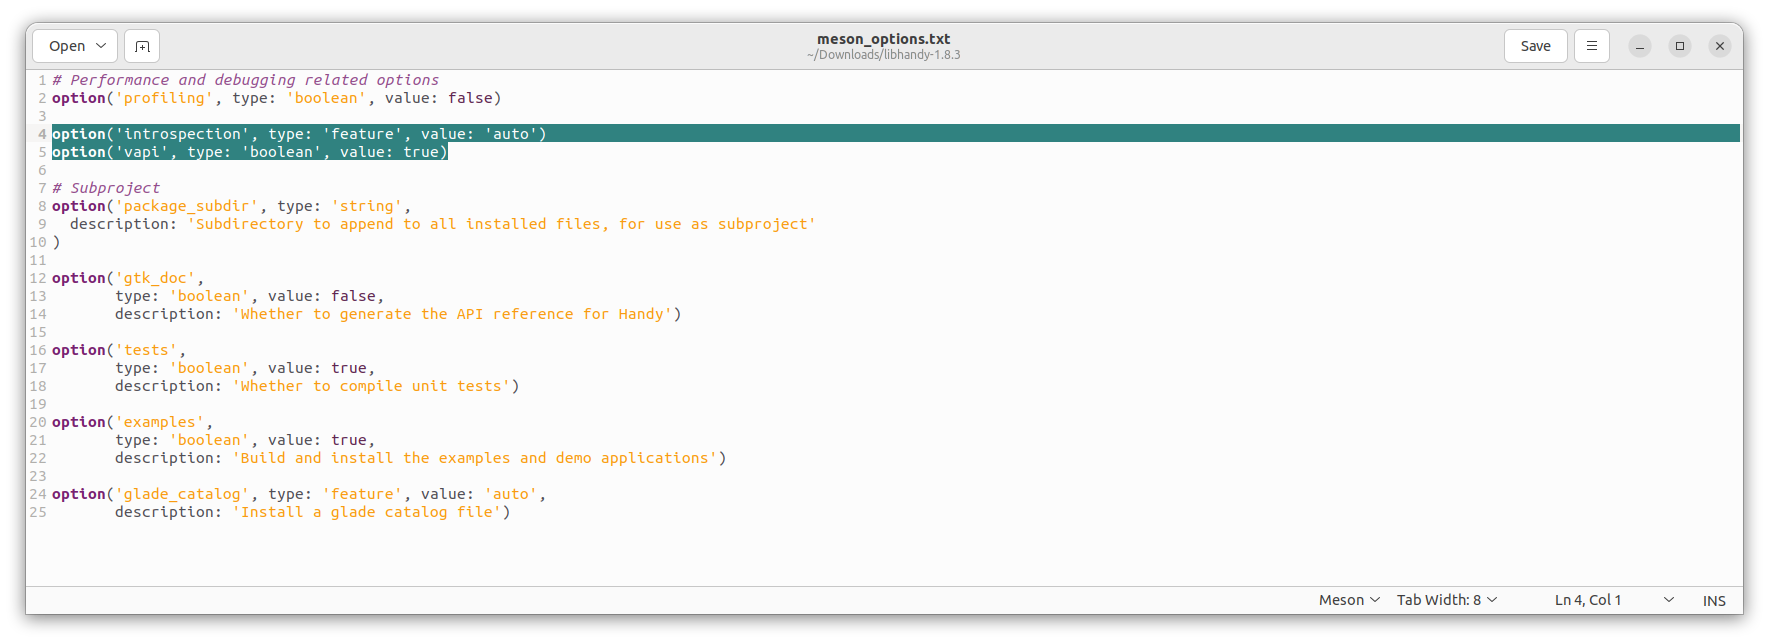The image size is (1769, 643).
Task: Open the Meson language selector
Action: (1349, 600)
